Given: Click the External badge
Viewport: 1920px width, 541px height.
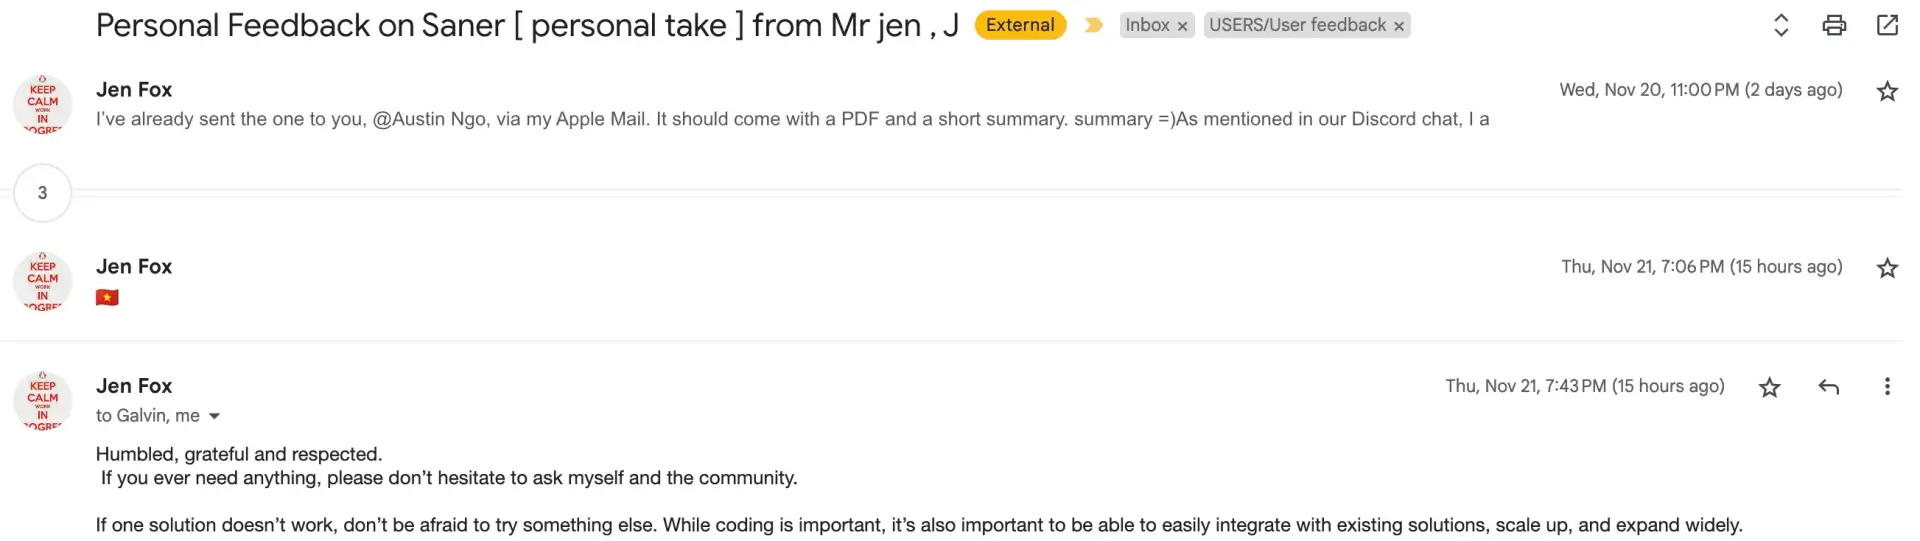Looking at the screenshot, I should pos(1020,25).
